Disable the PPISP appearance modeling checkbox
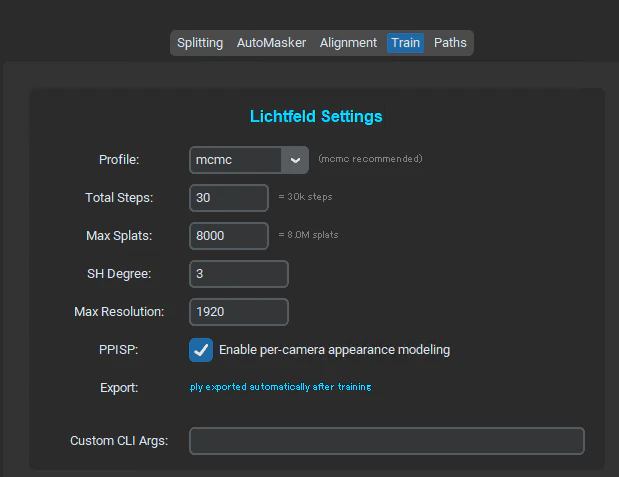This screenshot has width=619, height=477. [201, 350]
